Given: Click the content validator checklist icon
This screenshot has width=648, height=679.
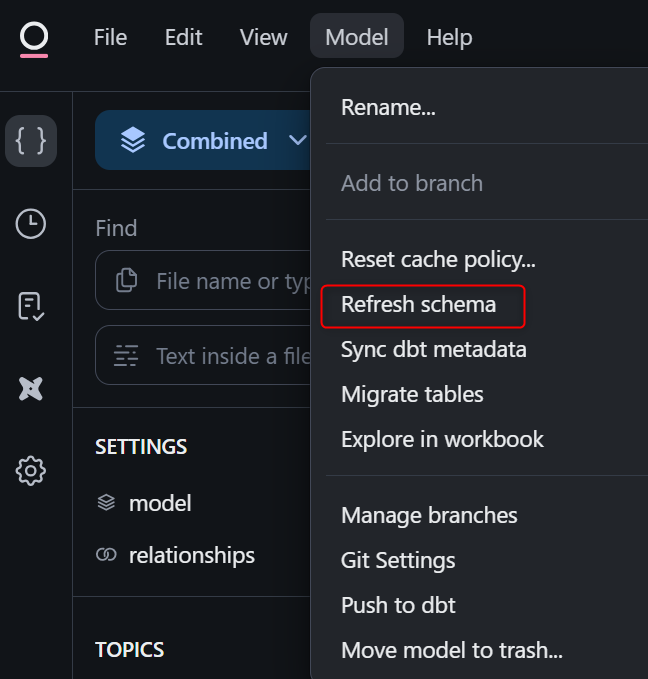Looking at the screenshot, I should [x=31, y=306].
